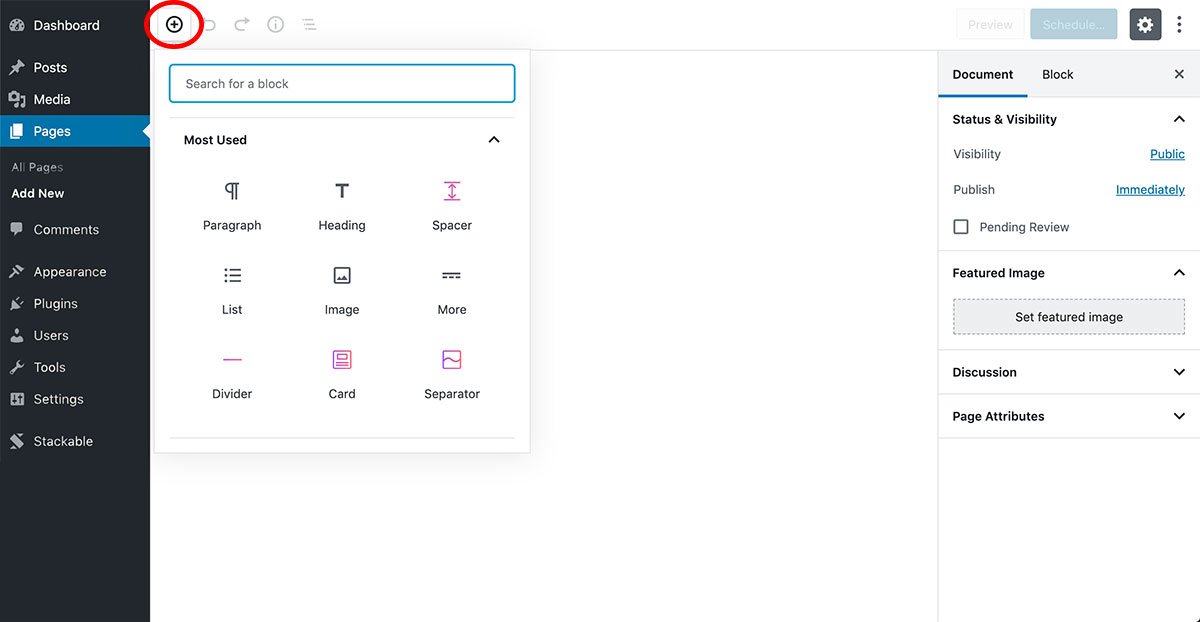Click the Preview button
This screenshot has height=622, width=1200.
(x=990, y=24)
